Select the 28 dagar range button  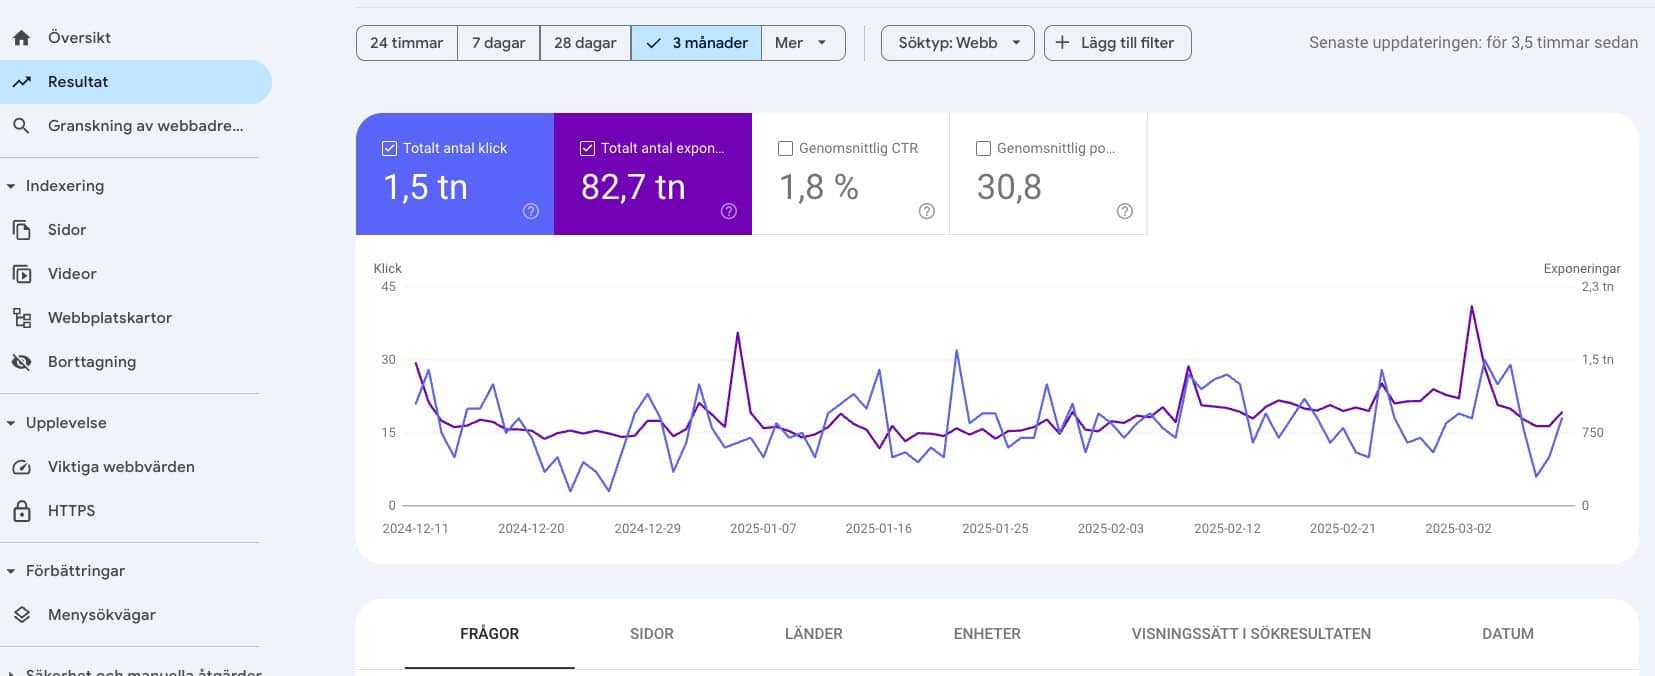[585, 43]
